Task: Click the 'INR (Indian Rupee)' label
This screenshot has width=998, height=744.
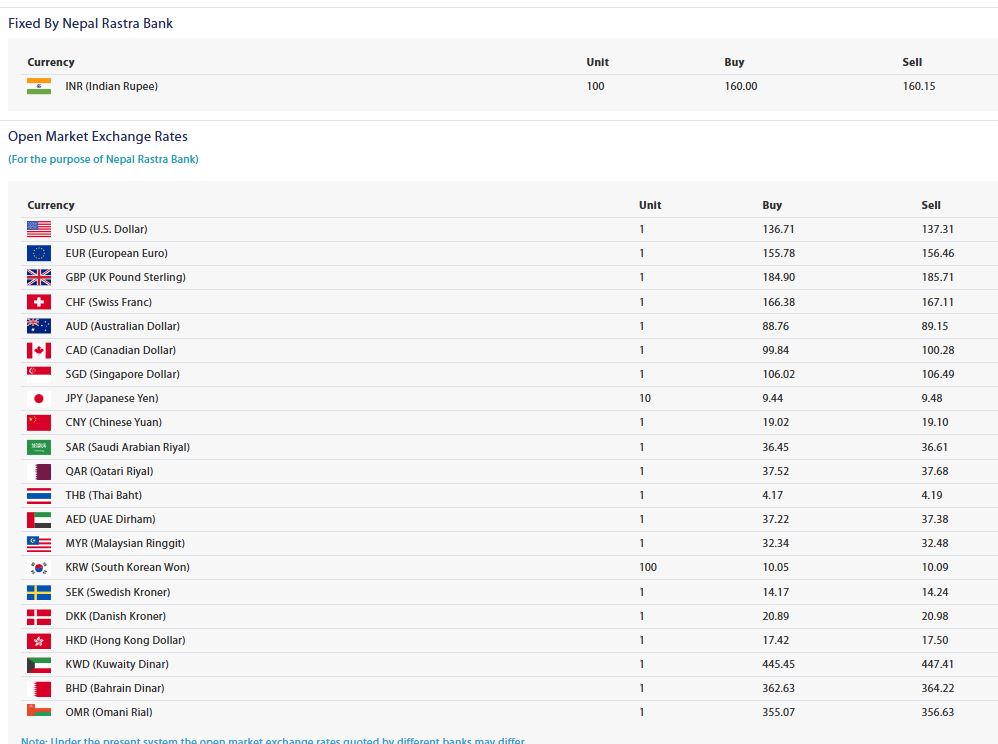Action: 111,86
